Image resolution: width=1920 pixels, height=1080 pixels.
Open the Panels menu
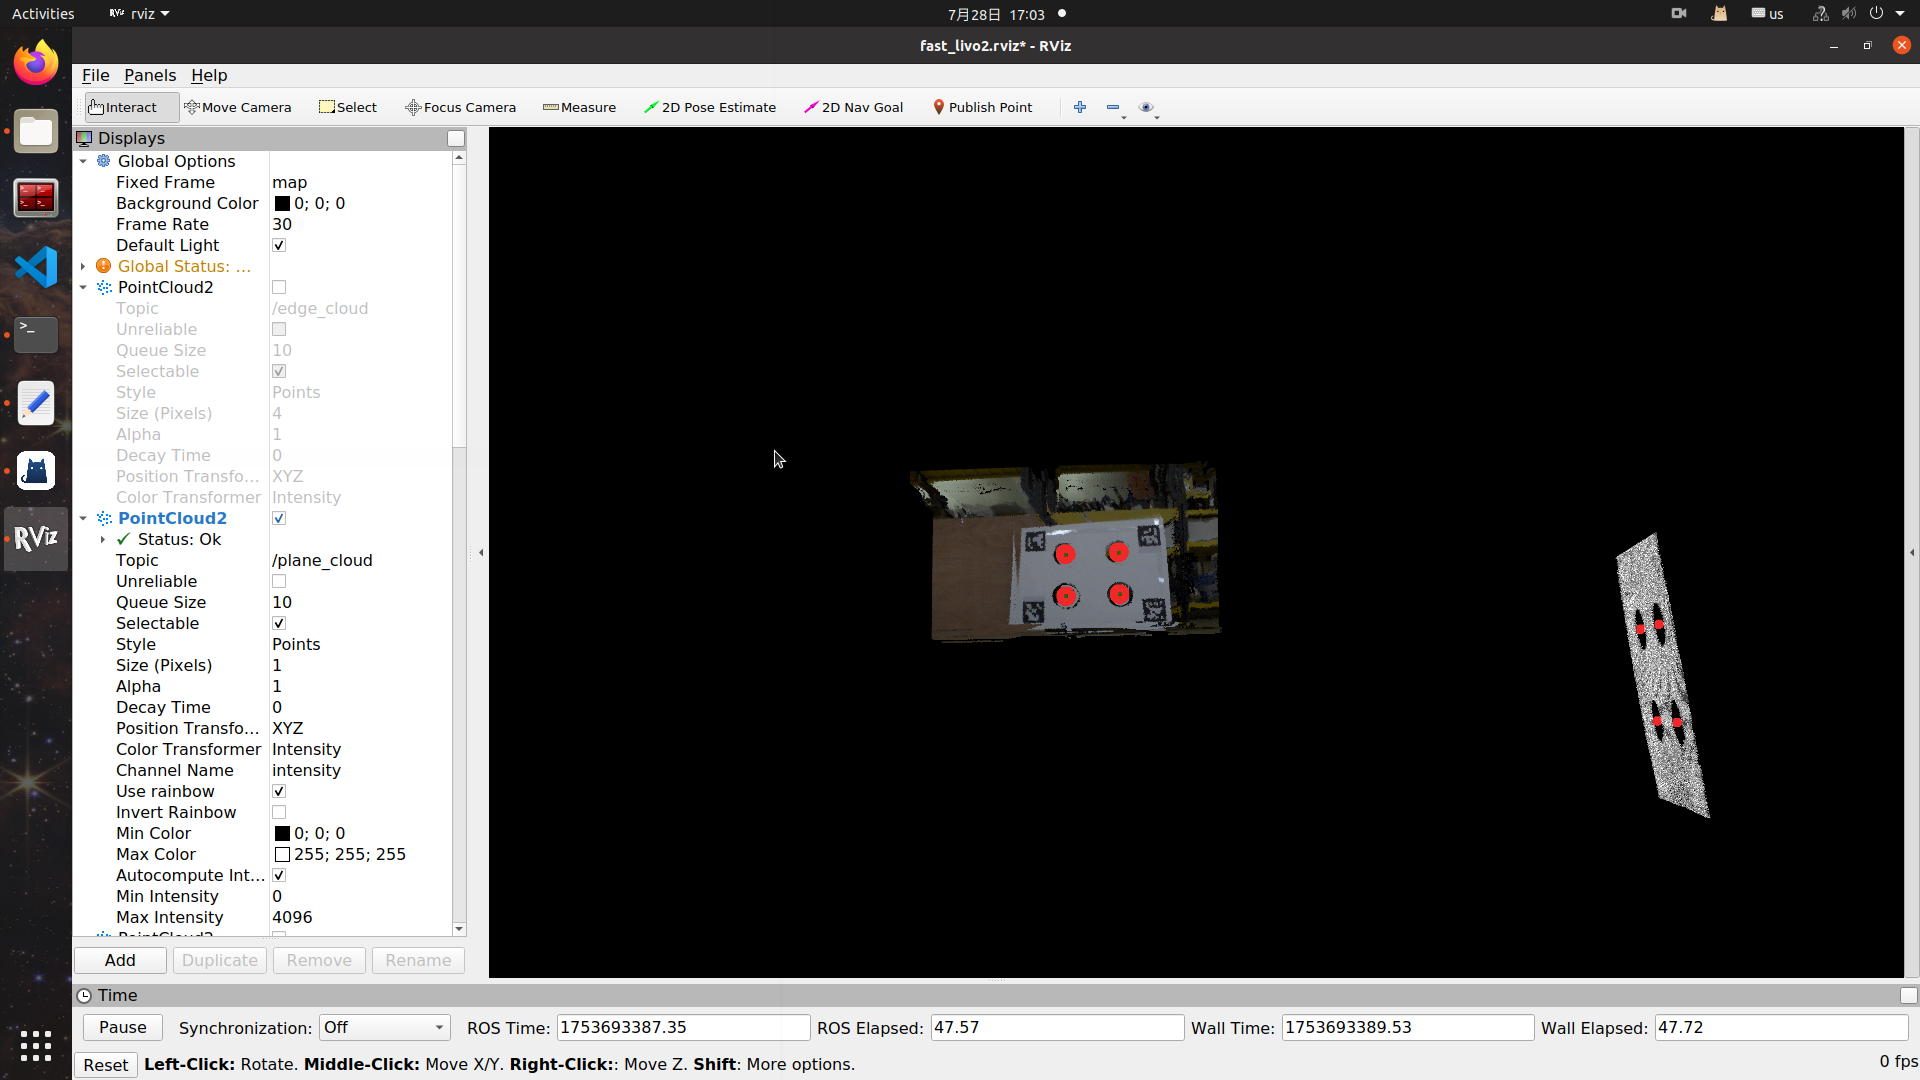point(150,75)
